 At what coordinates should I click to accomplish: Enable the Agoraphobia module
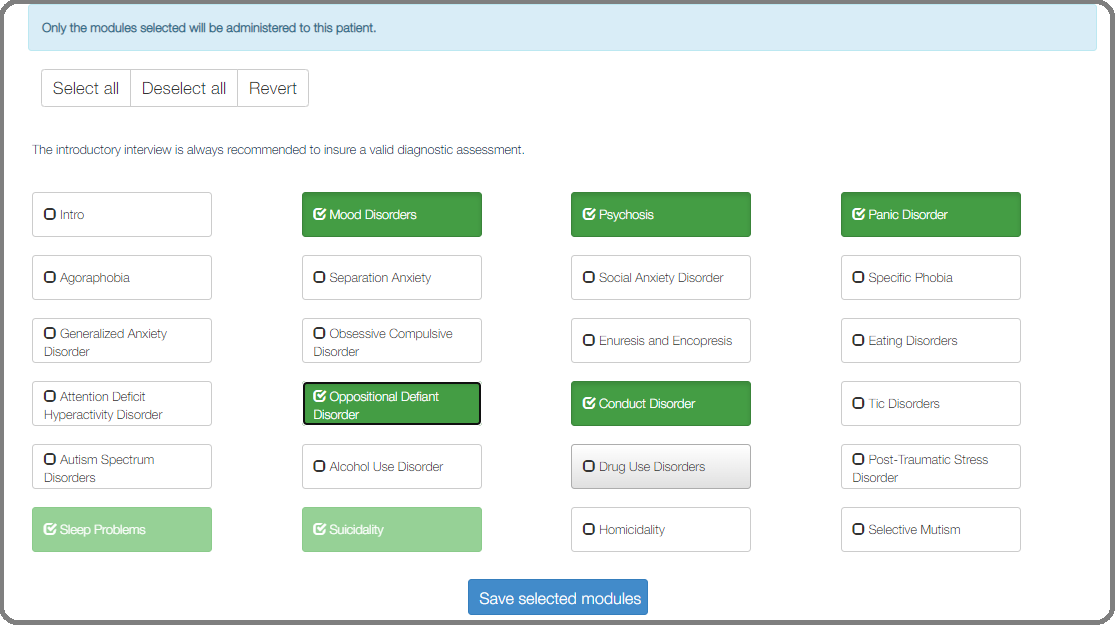coord(122,277)
